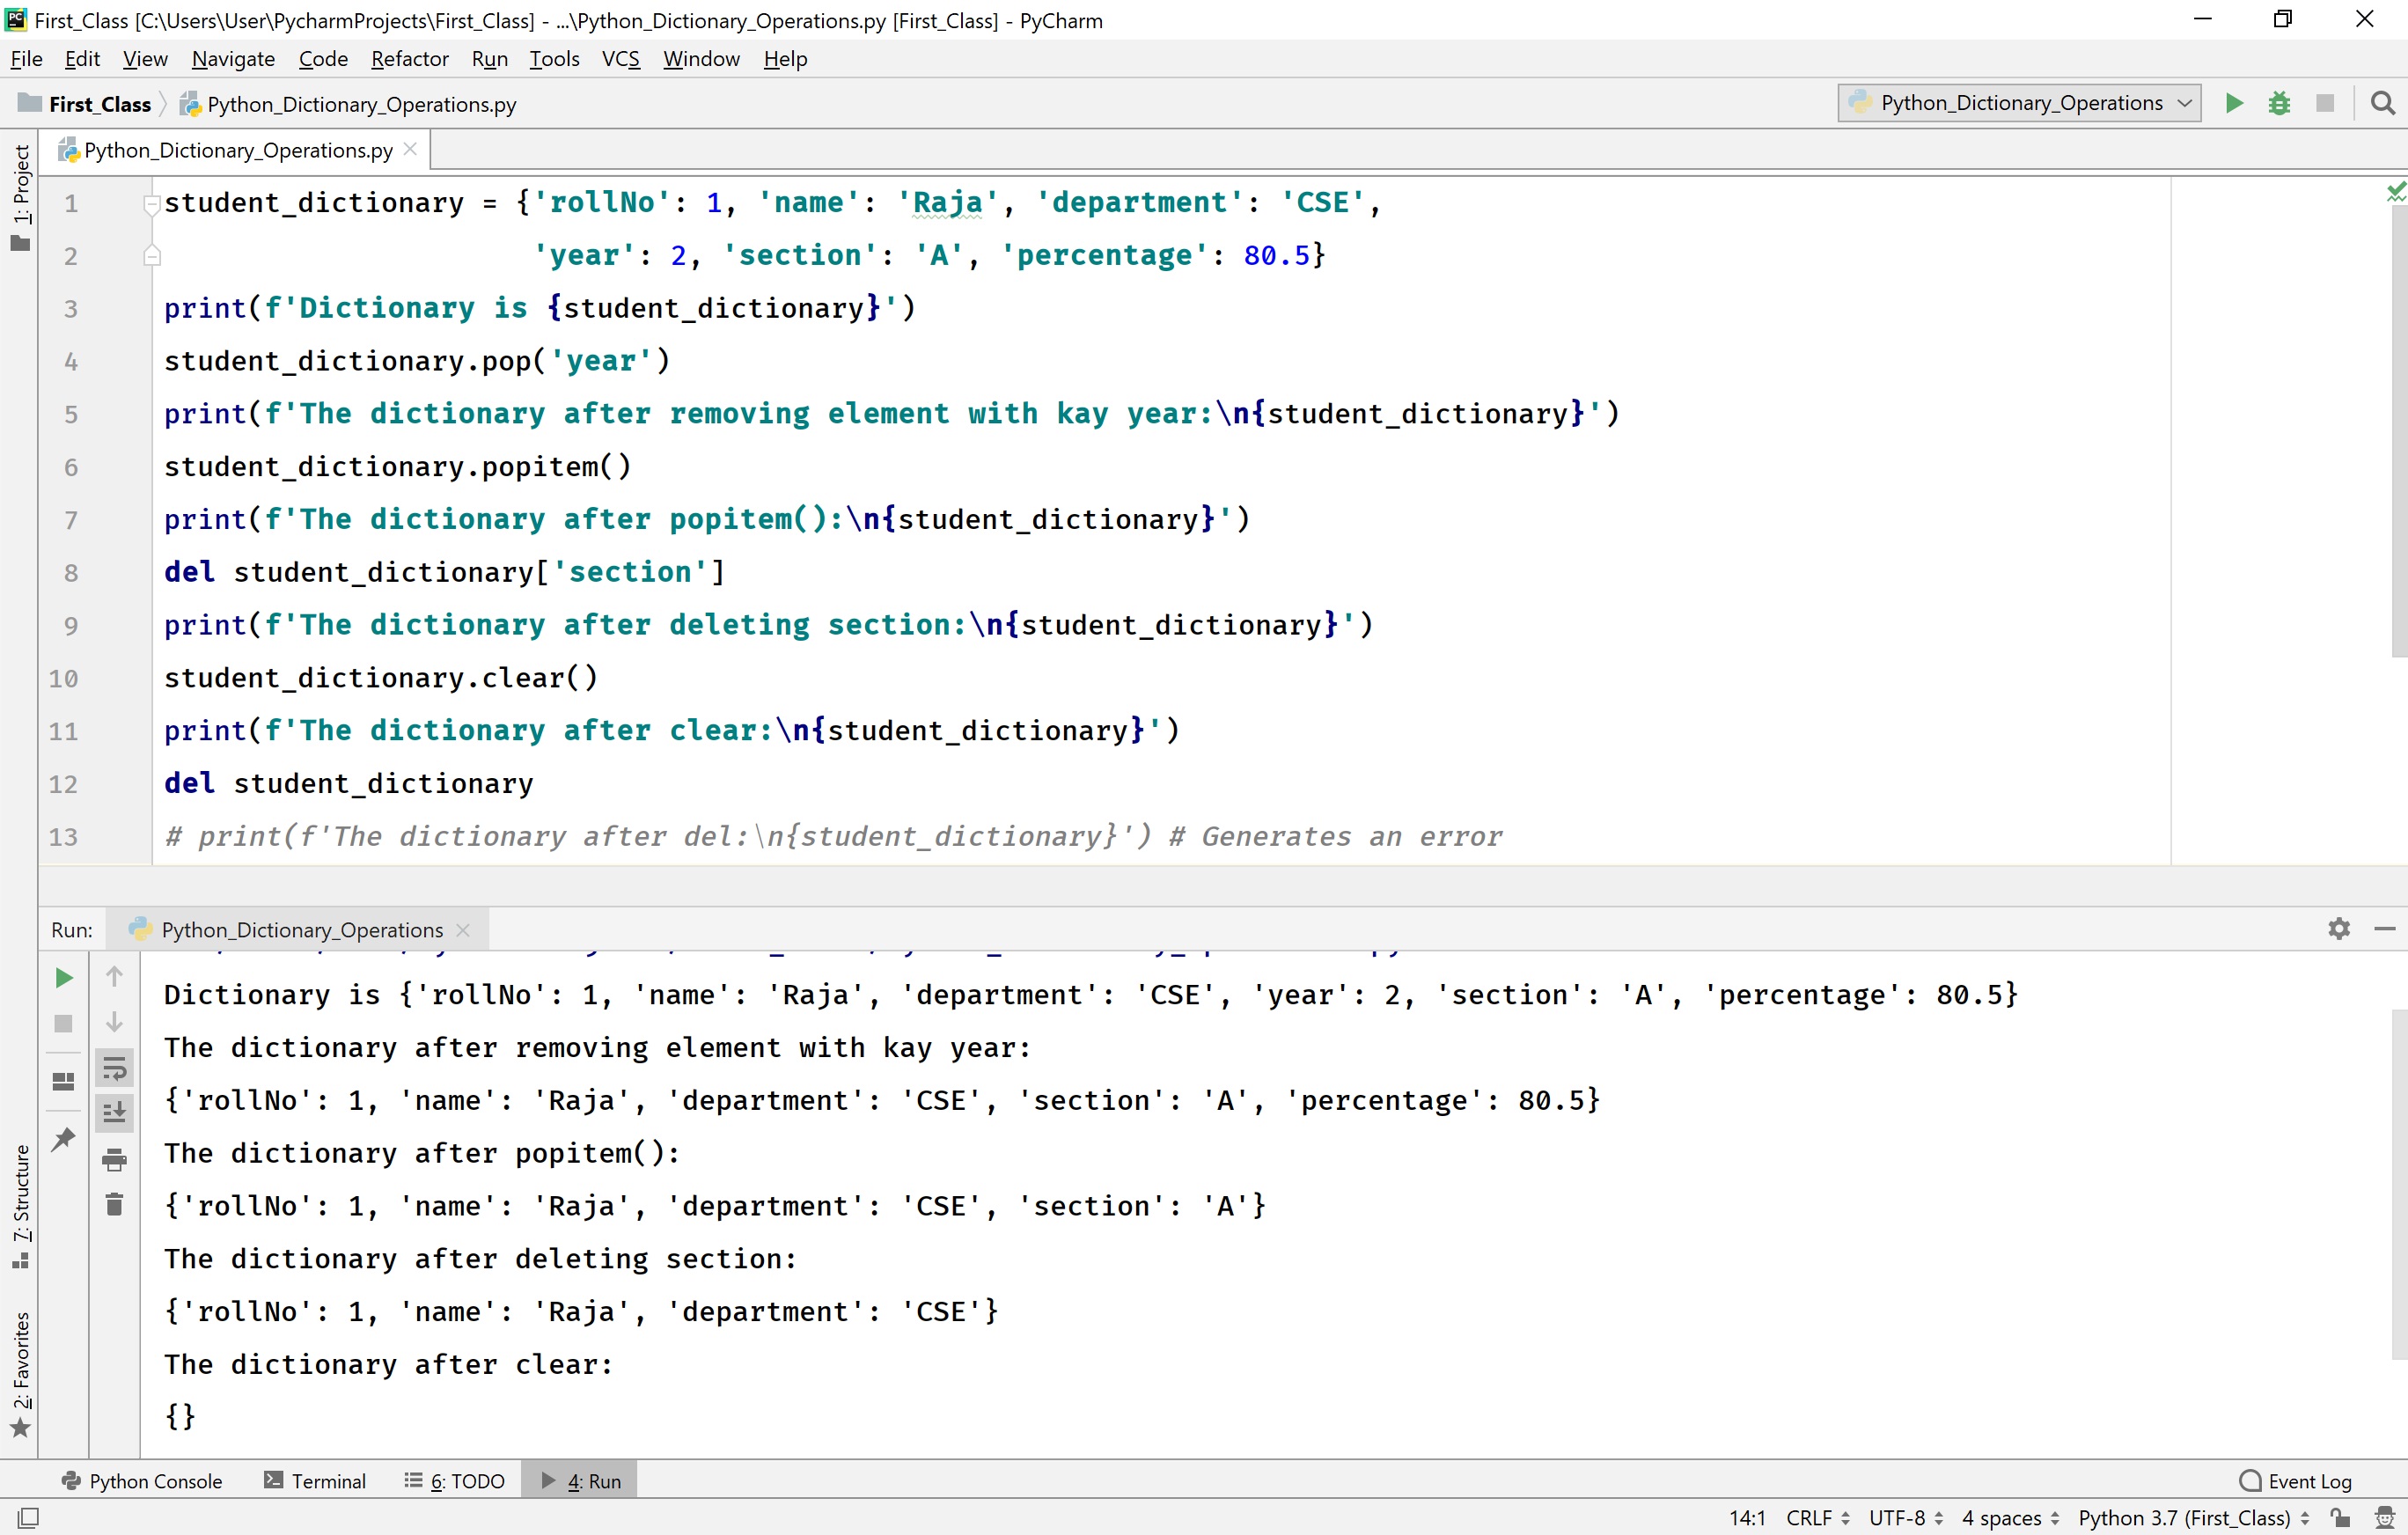The width and height of the screenshot is (2408, 1535).
Task: Switch to the Terminal tool tab
Action: [x=315, y=1481]
